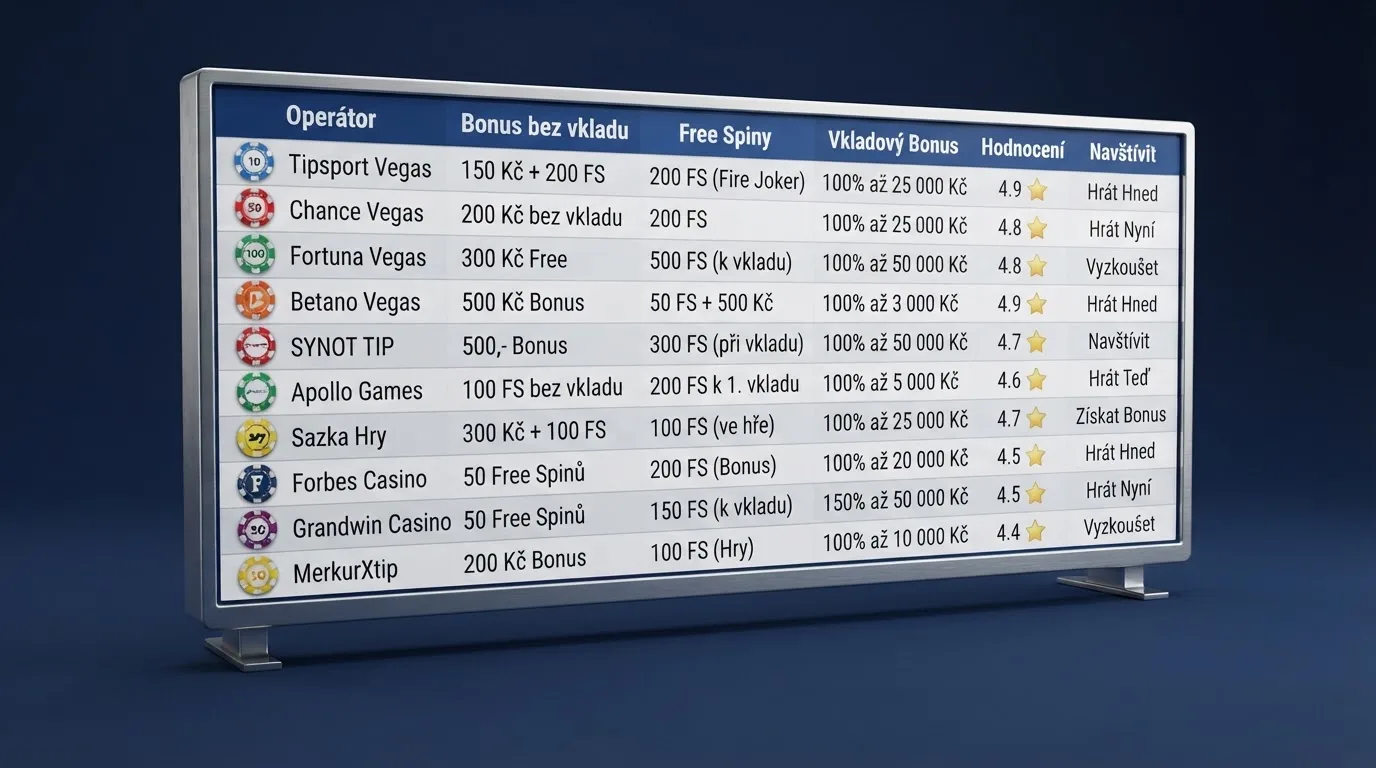Click the Získat Bonus link
This screenshot has width=1376, height=768.
click(x=1120, y=415)
